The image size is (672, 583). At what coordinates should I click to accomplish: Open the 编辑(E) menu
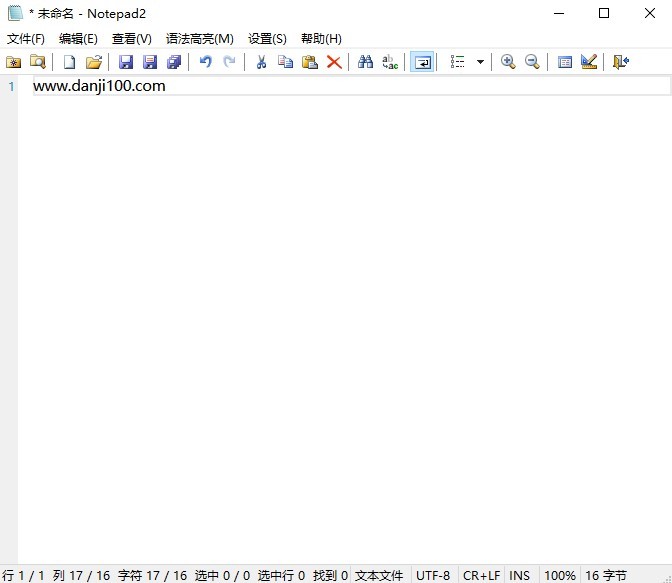point(78,39)
